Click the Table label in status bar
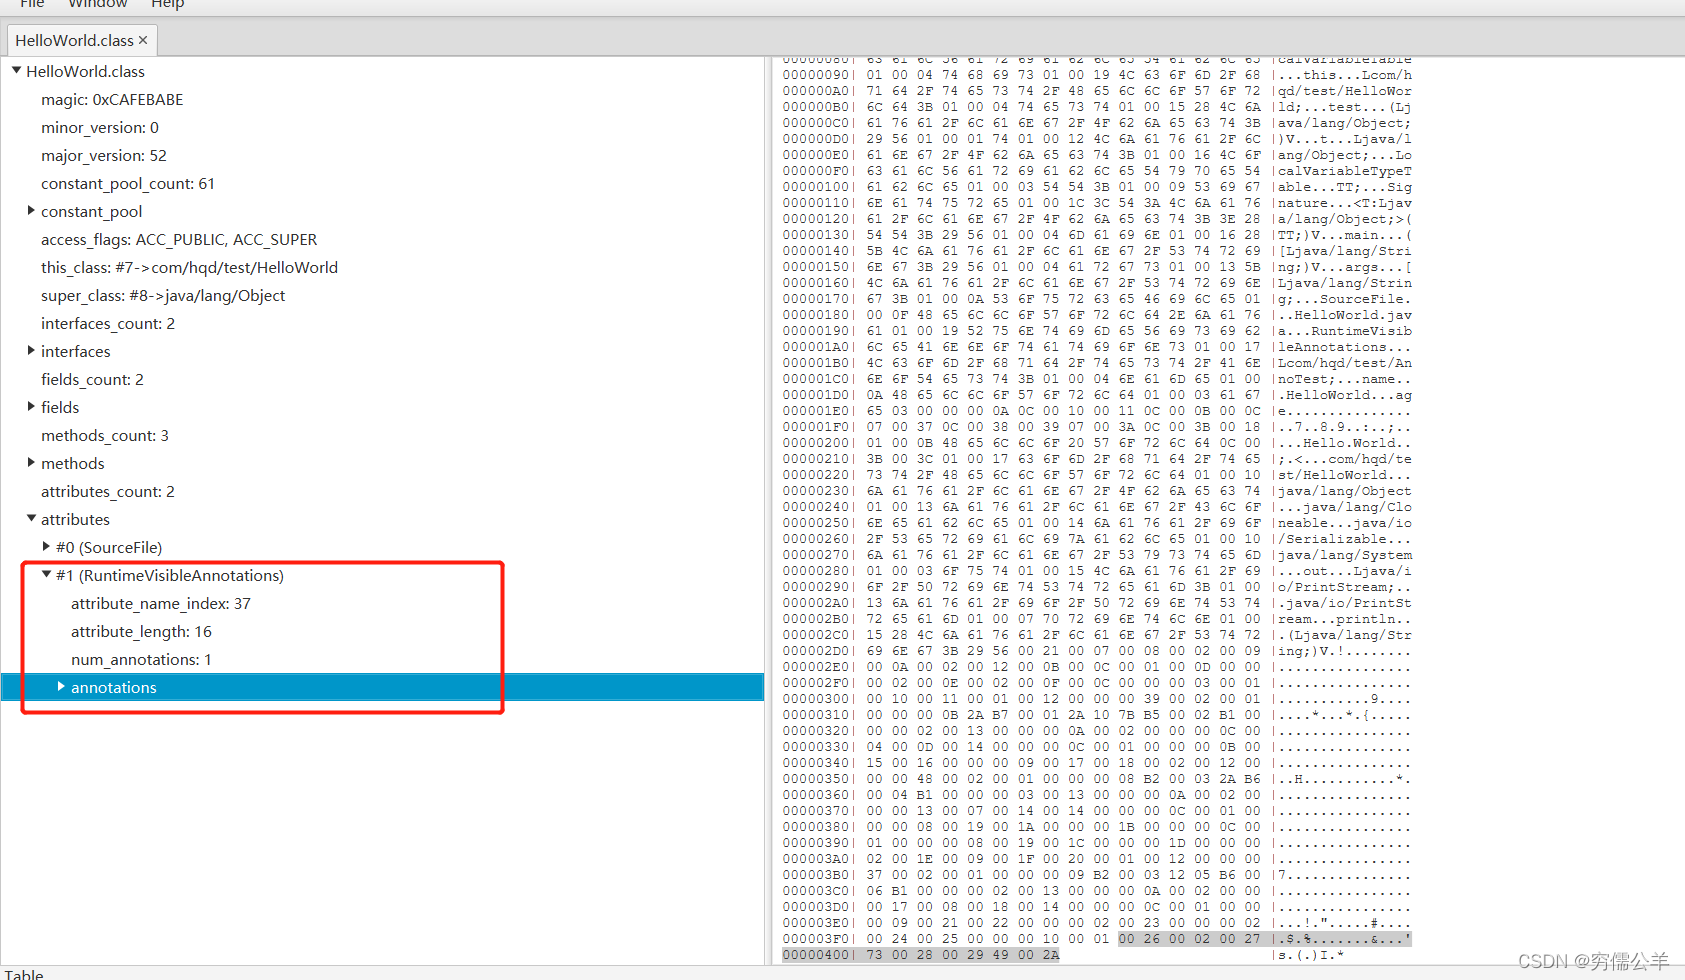1685x980 pixels. [24, 975]
